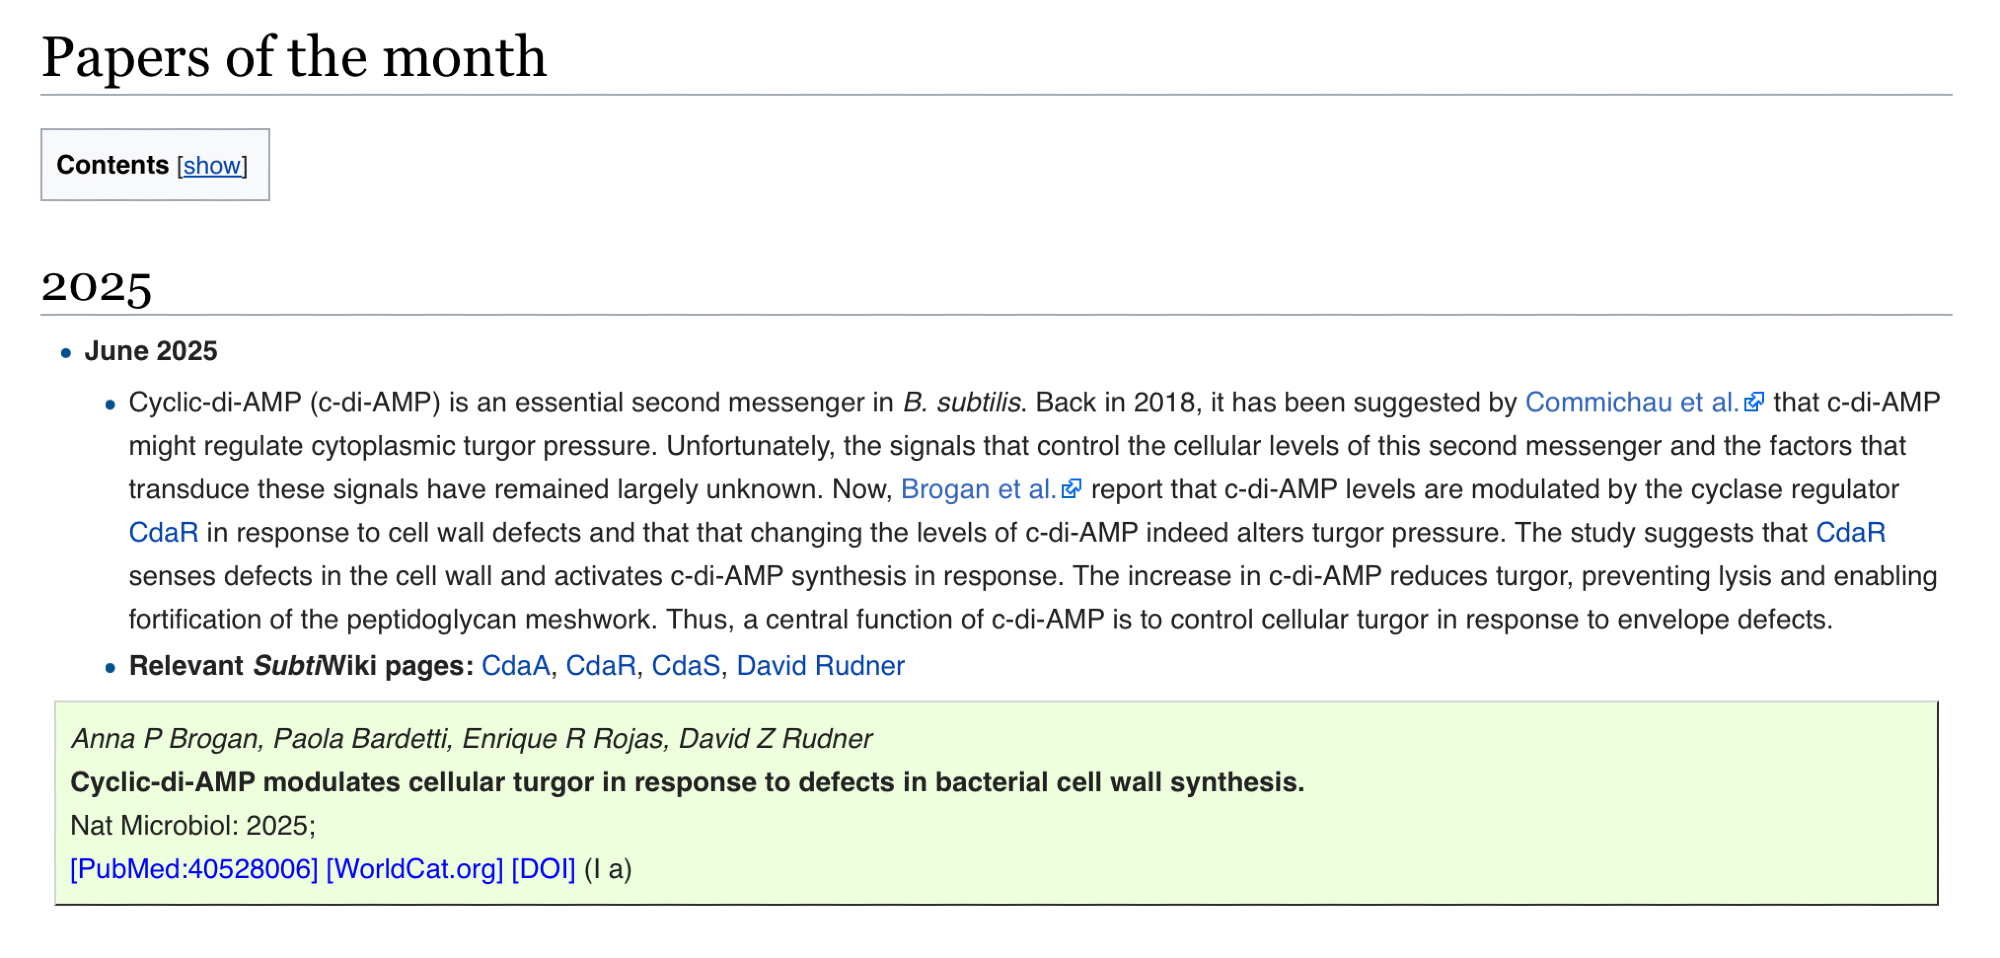The height and width of the screenshot is (958, 2000).
Task: Open the David Rudner wiki page link
Action: click(x=820, y=666)
